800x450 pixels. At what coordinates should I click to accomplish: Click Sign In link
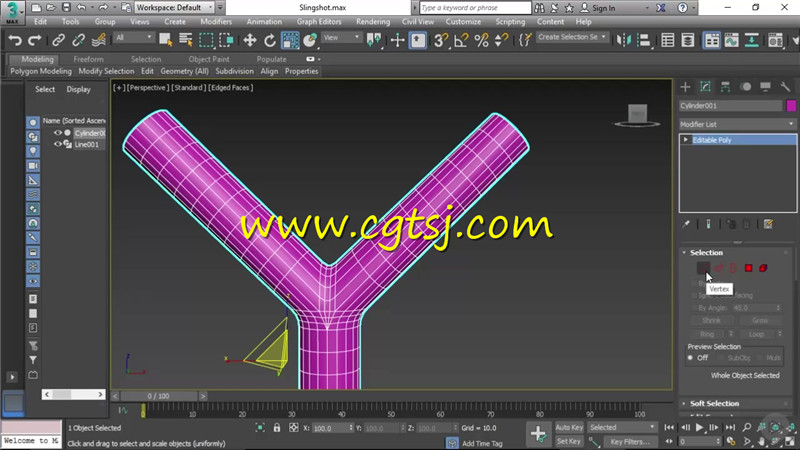click(x=598, y=8)
